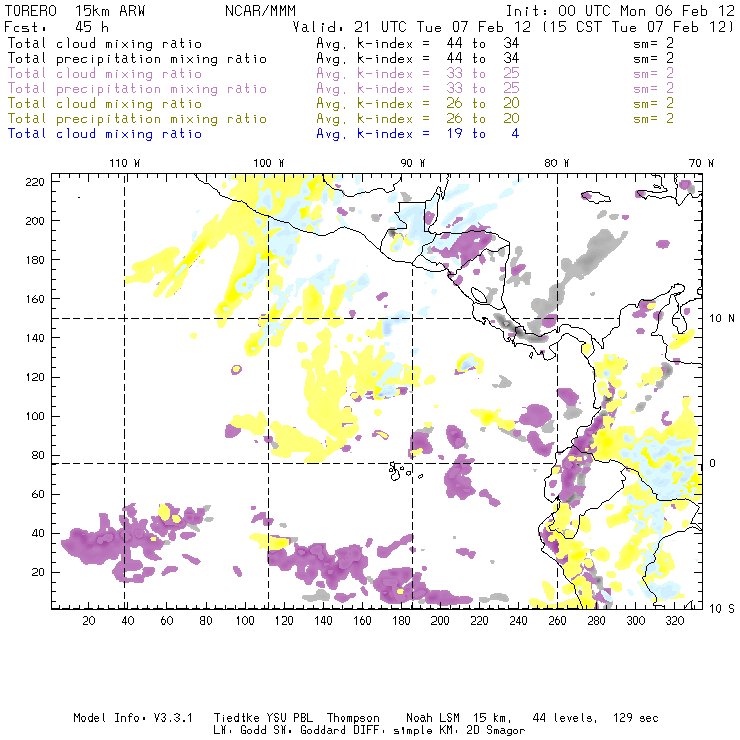Click the "100 W" longitude label
740x740 pixels.
pyautogui.click(x=269, y=163)
